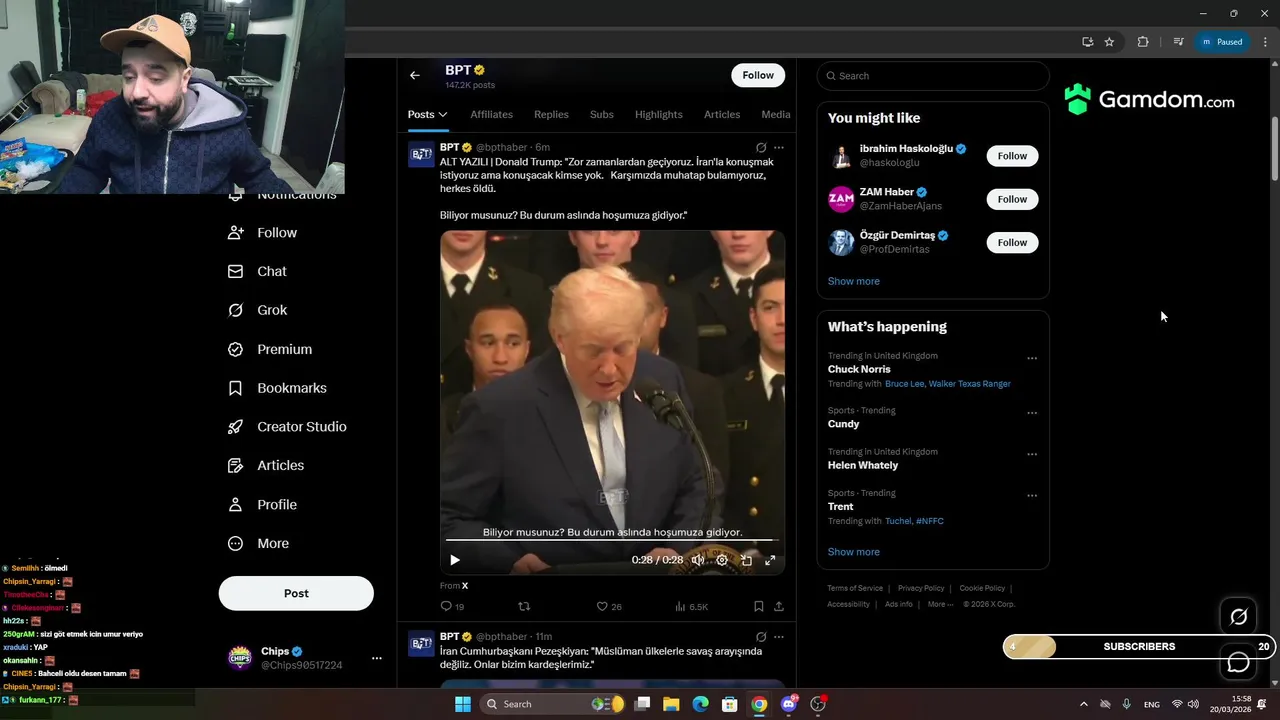Image resolution: width=1280 pixels, height=720 pixels.
Task: Open Privacy Policy link
Action: 921,588
